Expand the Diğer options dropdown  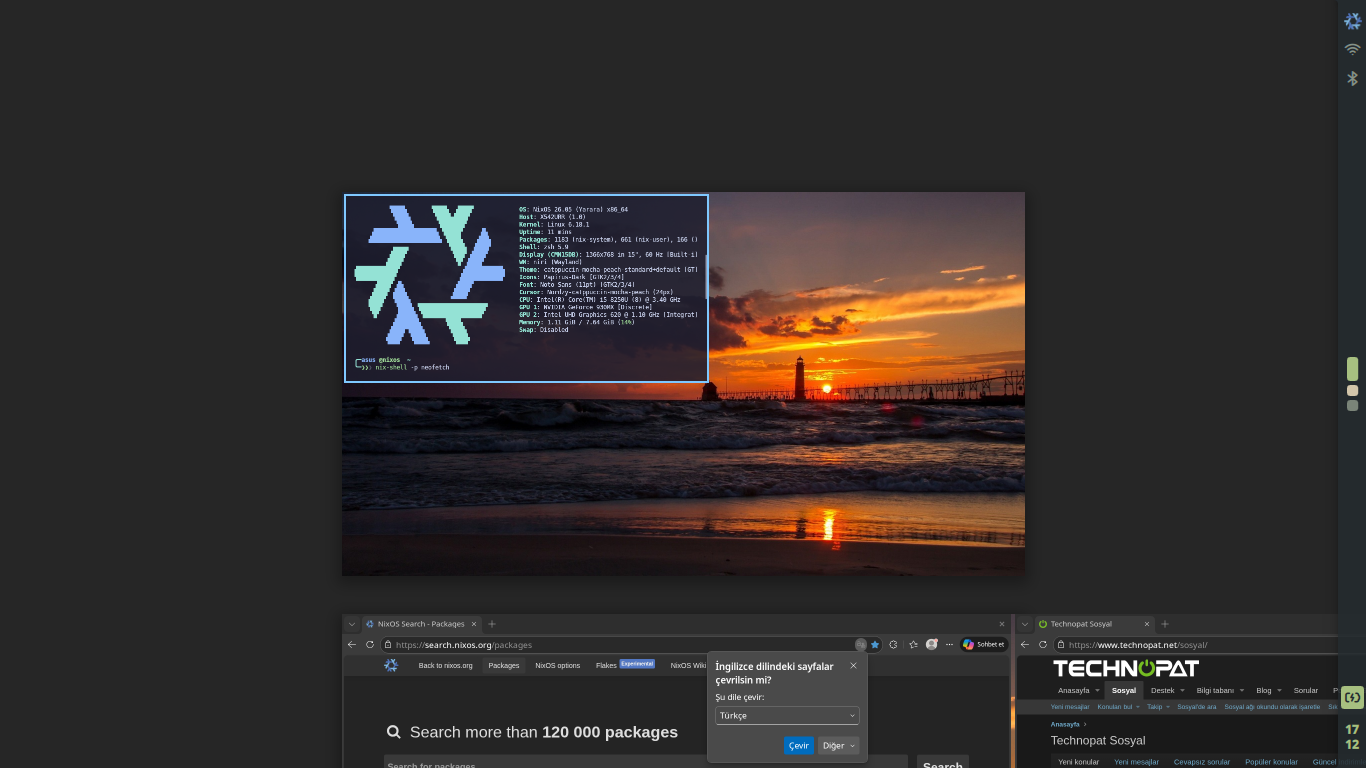[x=838, y=746]
